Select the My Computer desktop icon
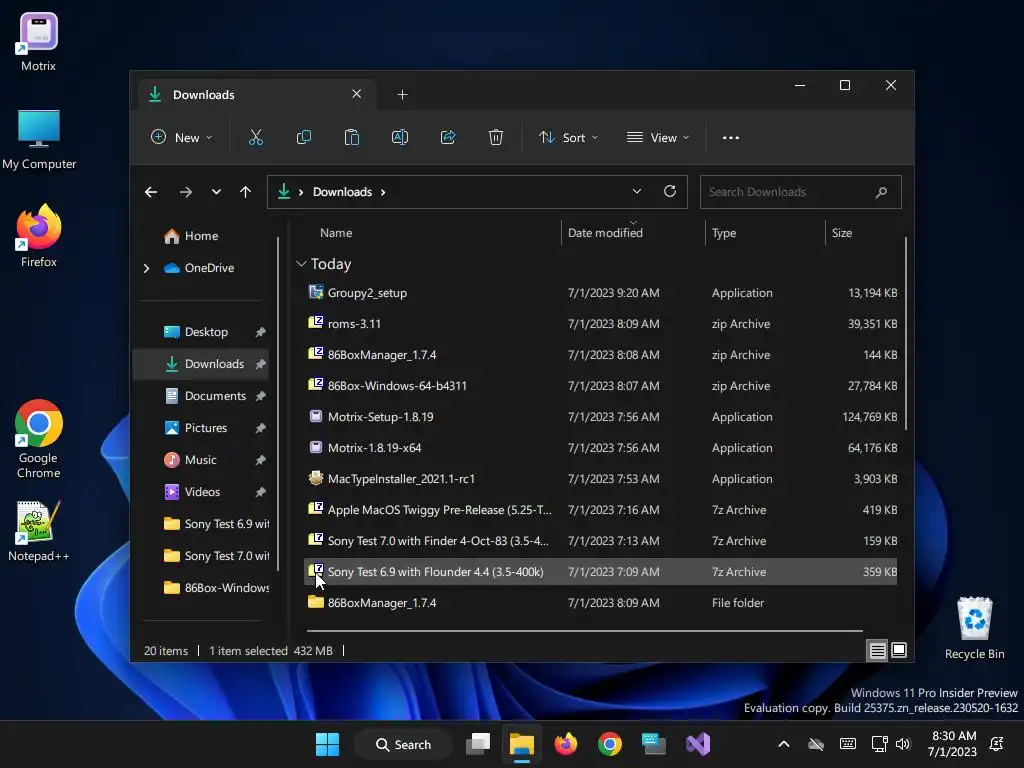 [39, 139]
